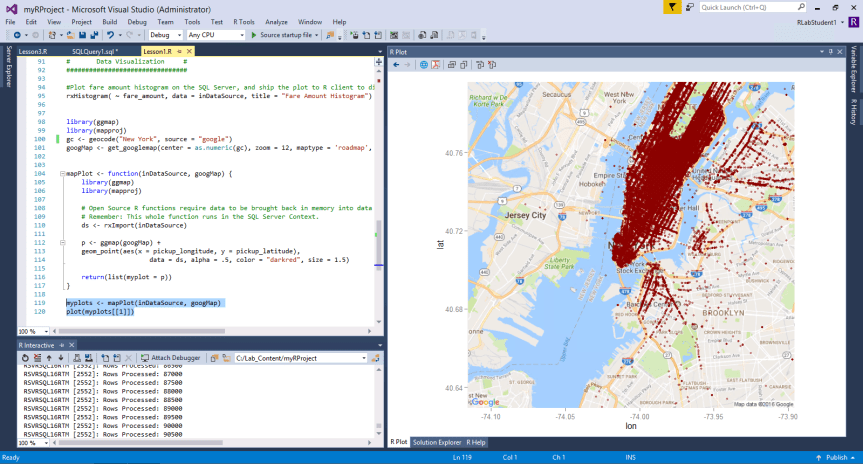This screenshot has width=863, height=464.
Task: Collapse the mapPlot function outline
Action: coord(62,173)
